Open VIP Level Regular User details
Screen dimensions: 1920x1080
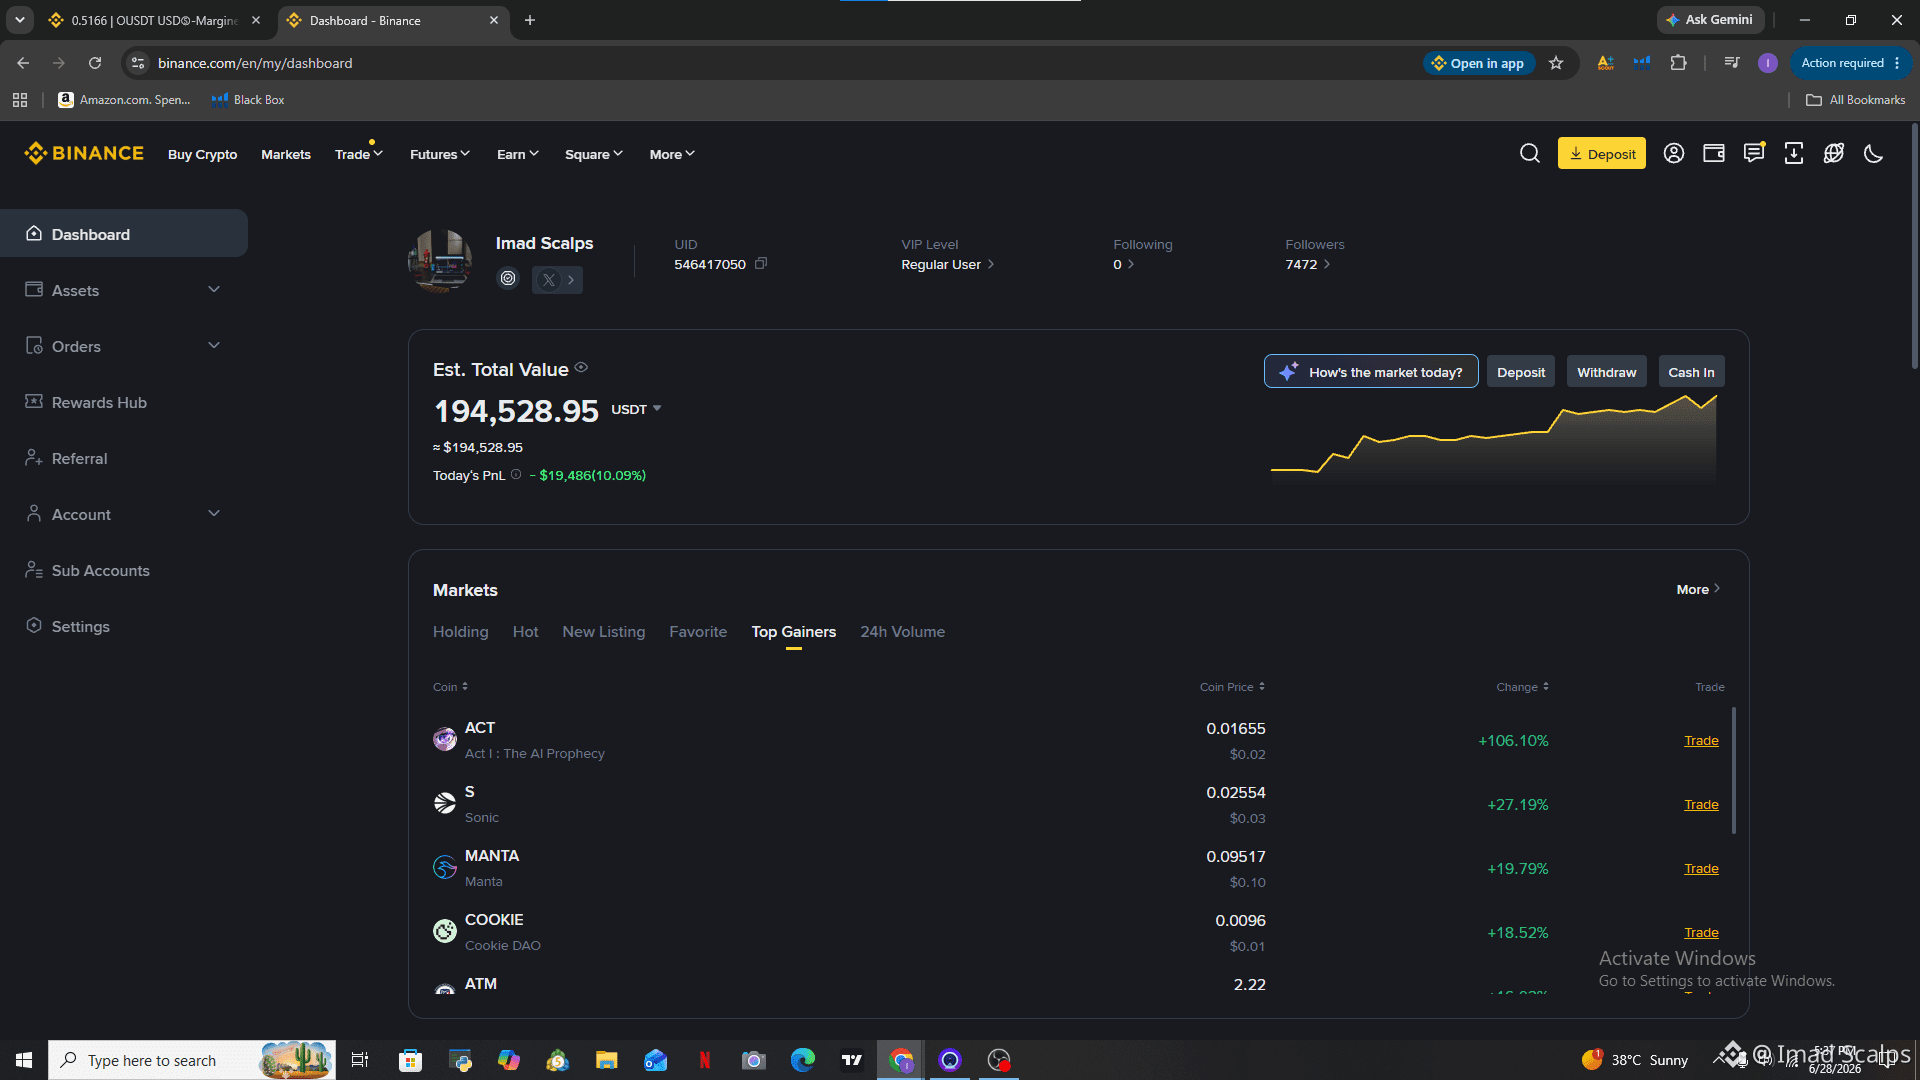pos(948,264)
